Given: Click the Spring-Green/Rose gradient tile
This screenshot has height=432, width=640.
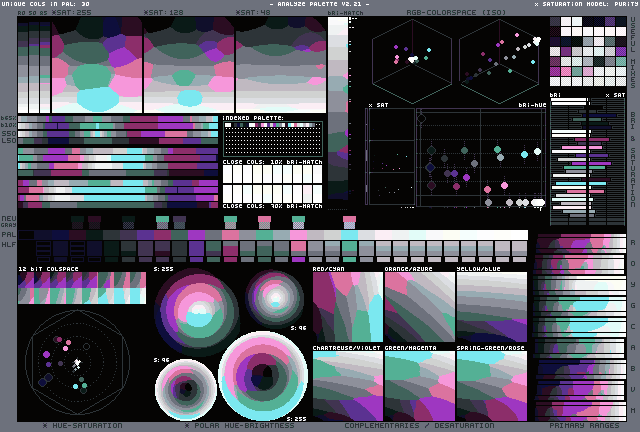Looking at the screenshot, I should [491, 385].
